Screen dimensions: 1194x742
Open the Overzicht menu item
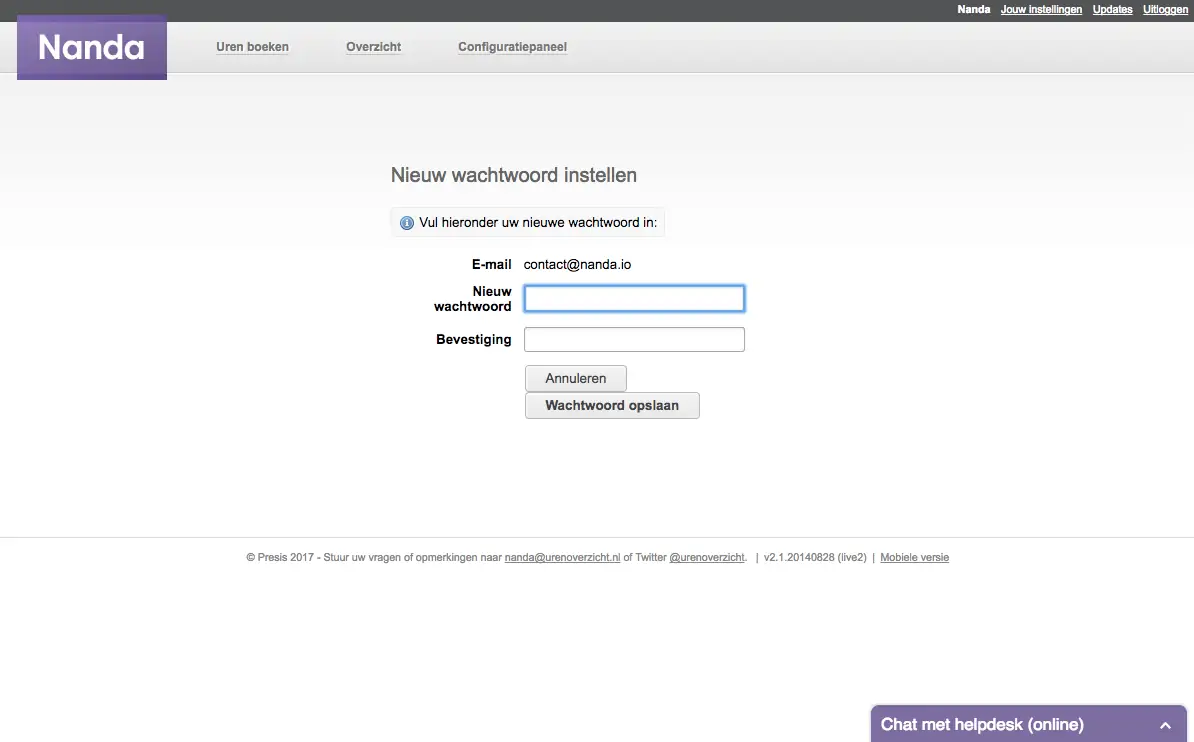click(x=373, y=46)
